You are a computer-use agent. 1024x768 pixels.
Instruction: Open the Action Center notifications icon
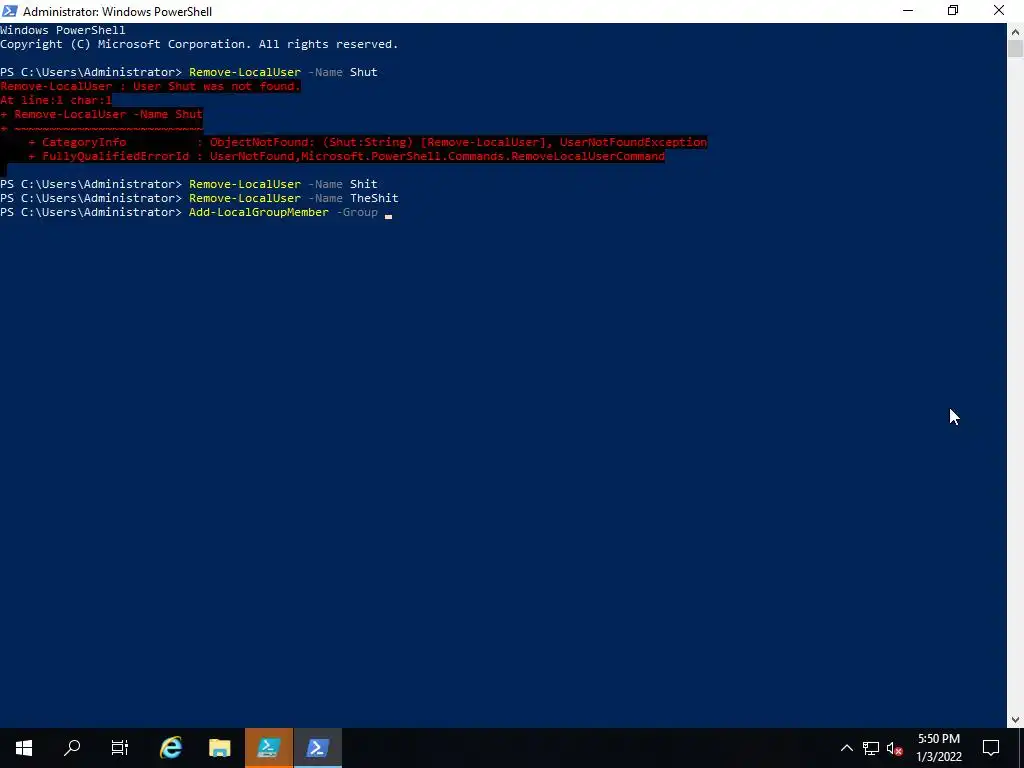(991, 748)
